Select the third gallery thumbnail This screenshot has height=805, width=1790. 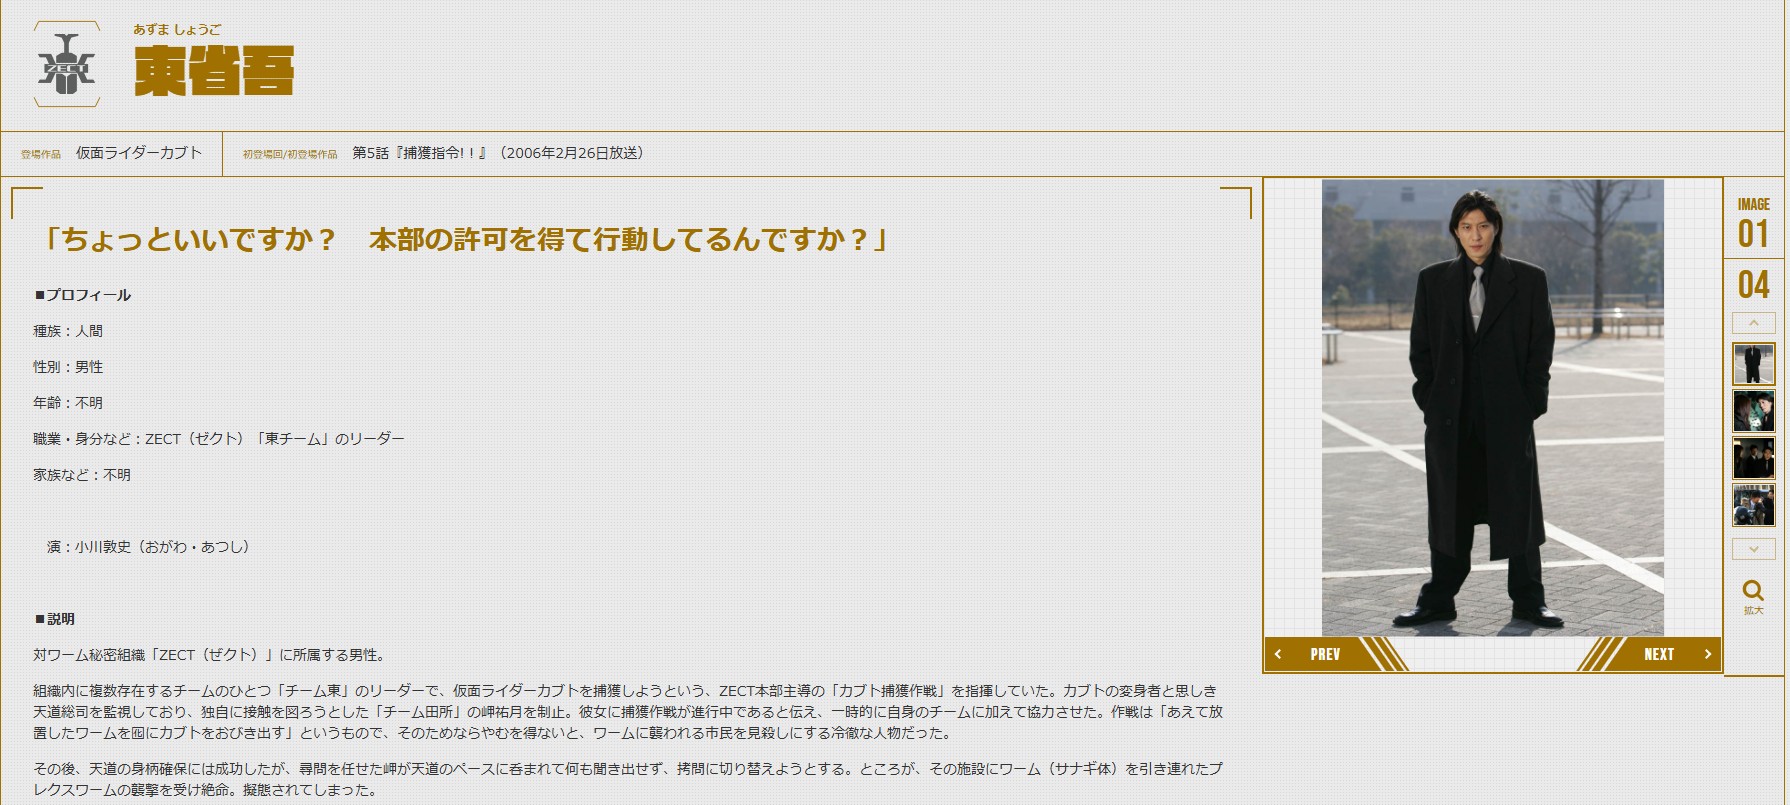coord(1753,459)
